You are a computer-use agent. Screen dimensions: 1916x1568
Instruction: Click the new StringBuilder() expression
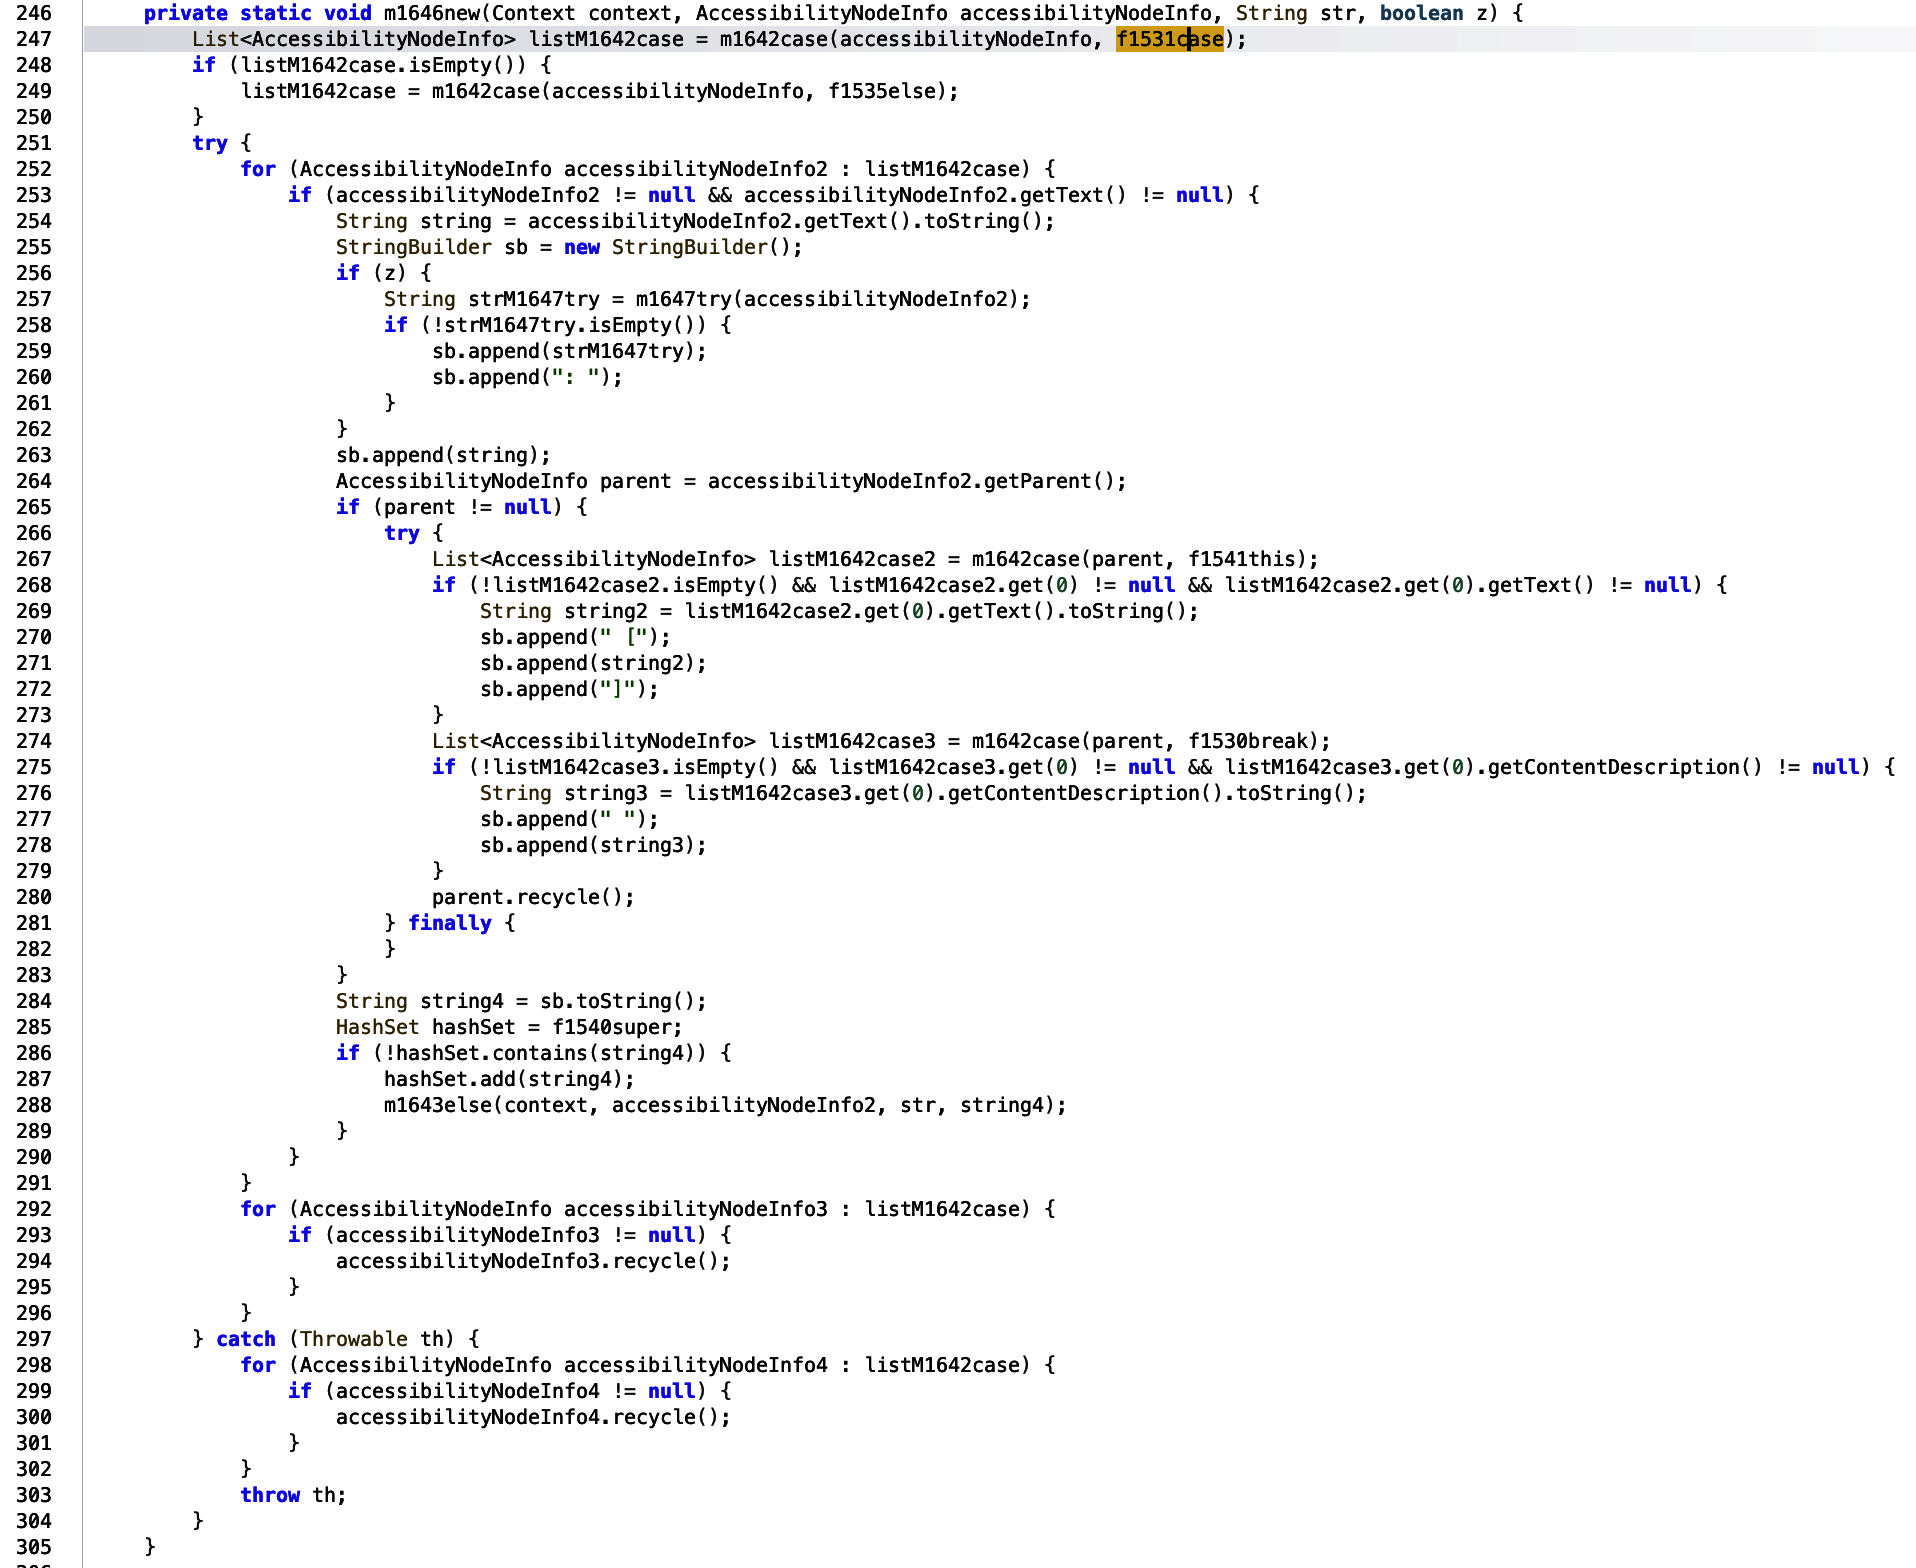click(x=682, y=247)
